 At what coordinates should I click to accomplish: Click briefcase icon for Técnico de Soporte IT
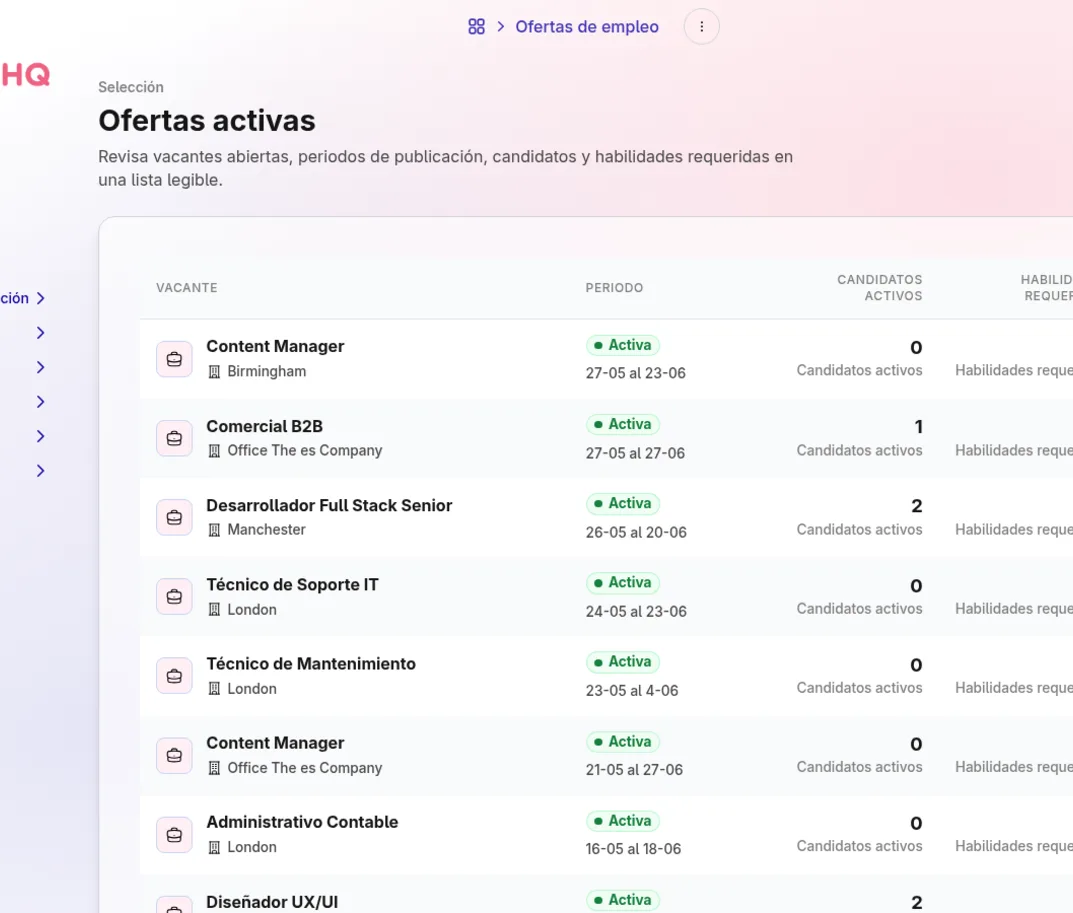click(174, 596)
